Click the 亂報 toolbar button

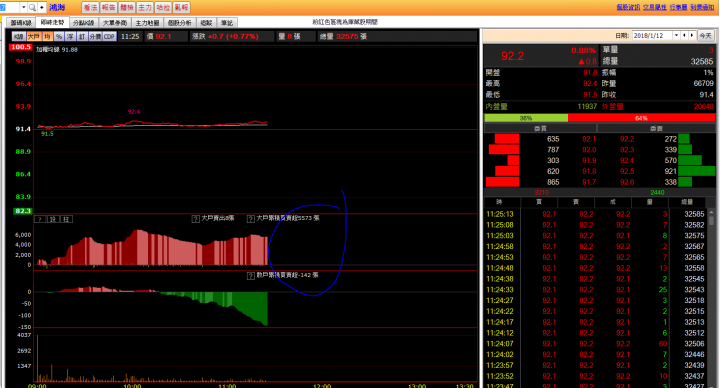click(x=181, y=7)
